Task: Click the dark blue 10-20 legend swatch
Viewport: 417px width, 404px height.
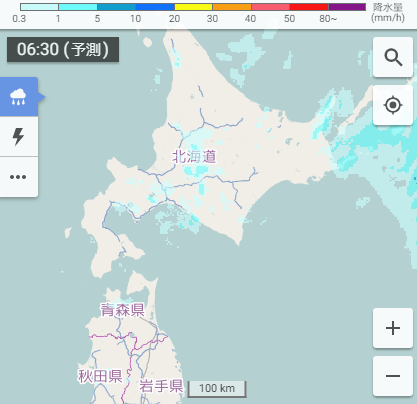Action: (x=155, y=7)
